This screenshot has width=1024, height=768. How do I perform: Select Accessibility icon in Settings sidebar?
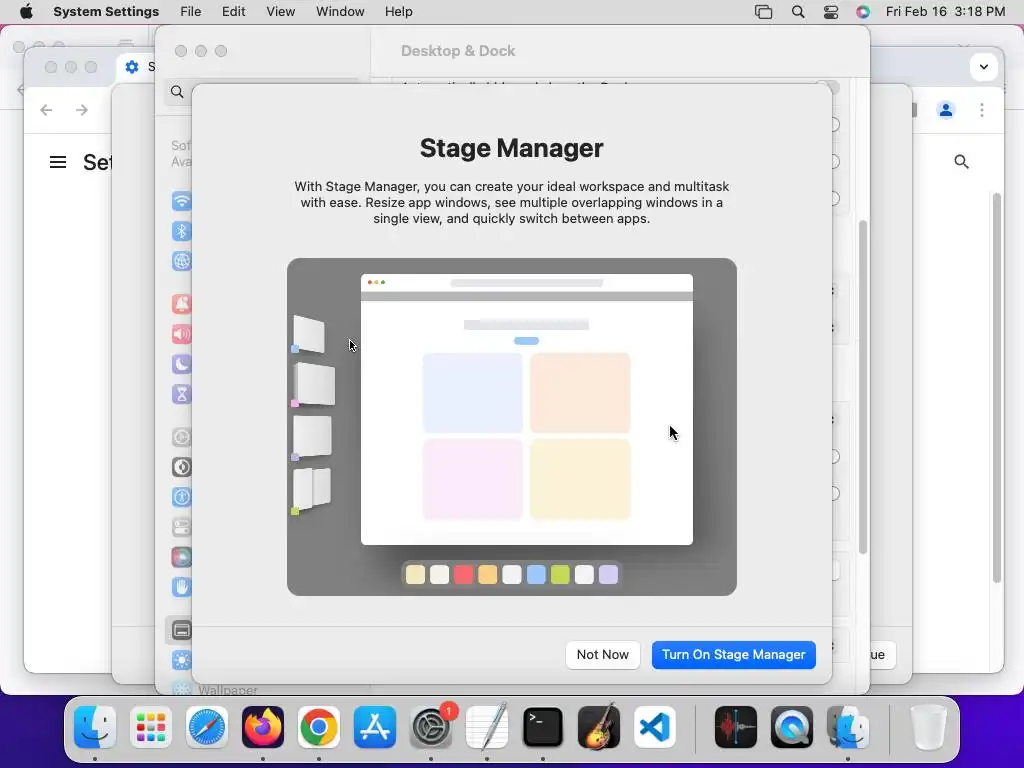point(182,497)
